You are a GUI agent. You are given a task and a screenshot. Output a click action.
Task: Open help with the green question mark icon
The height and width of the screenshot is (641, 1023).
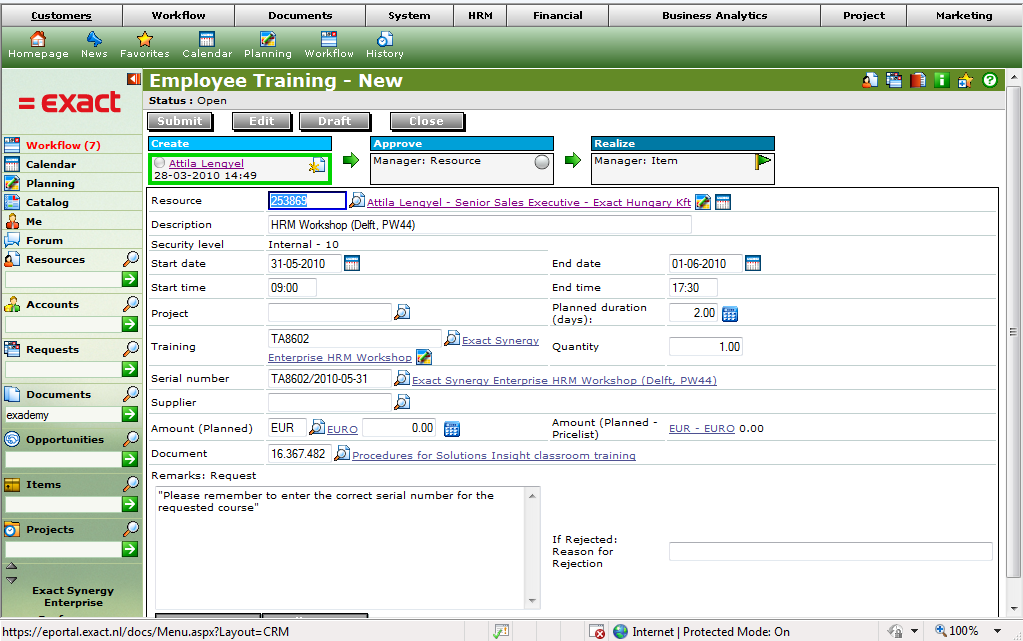[x=990, y=80]
